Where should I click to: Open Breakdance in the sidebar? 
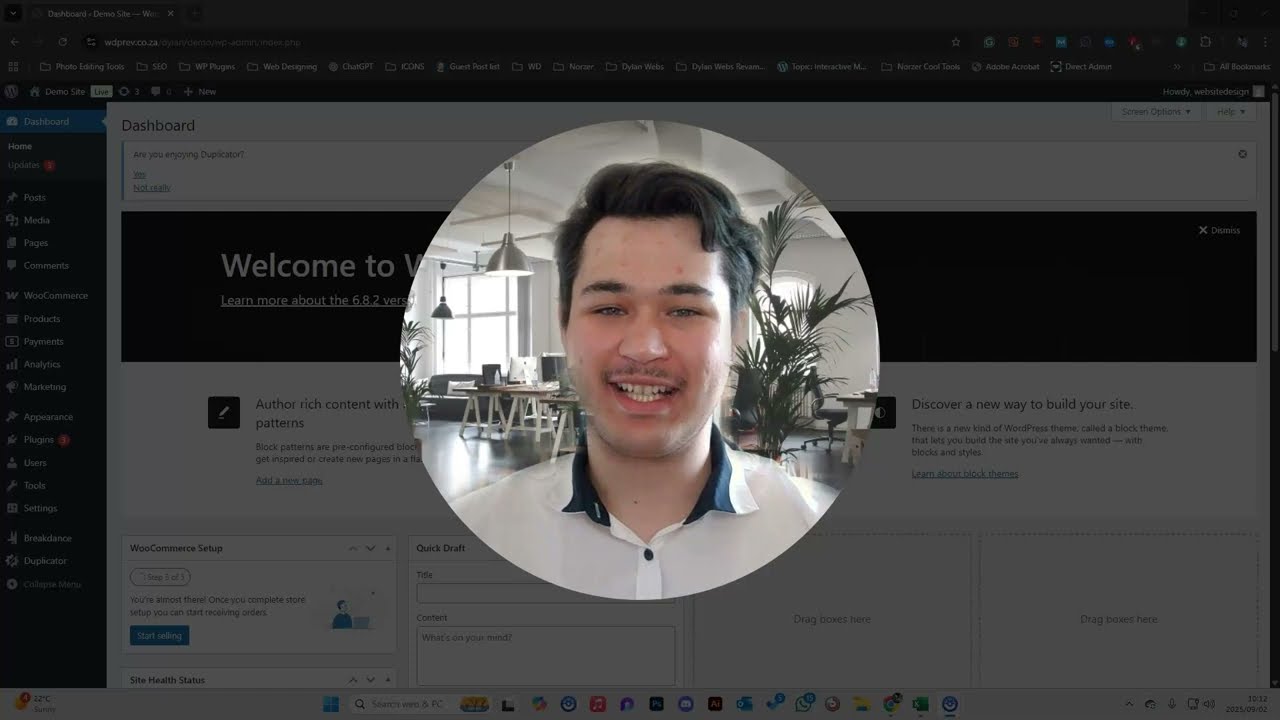(47, 538)
